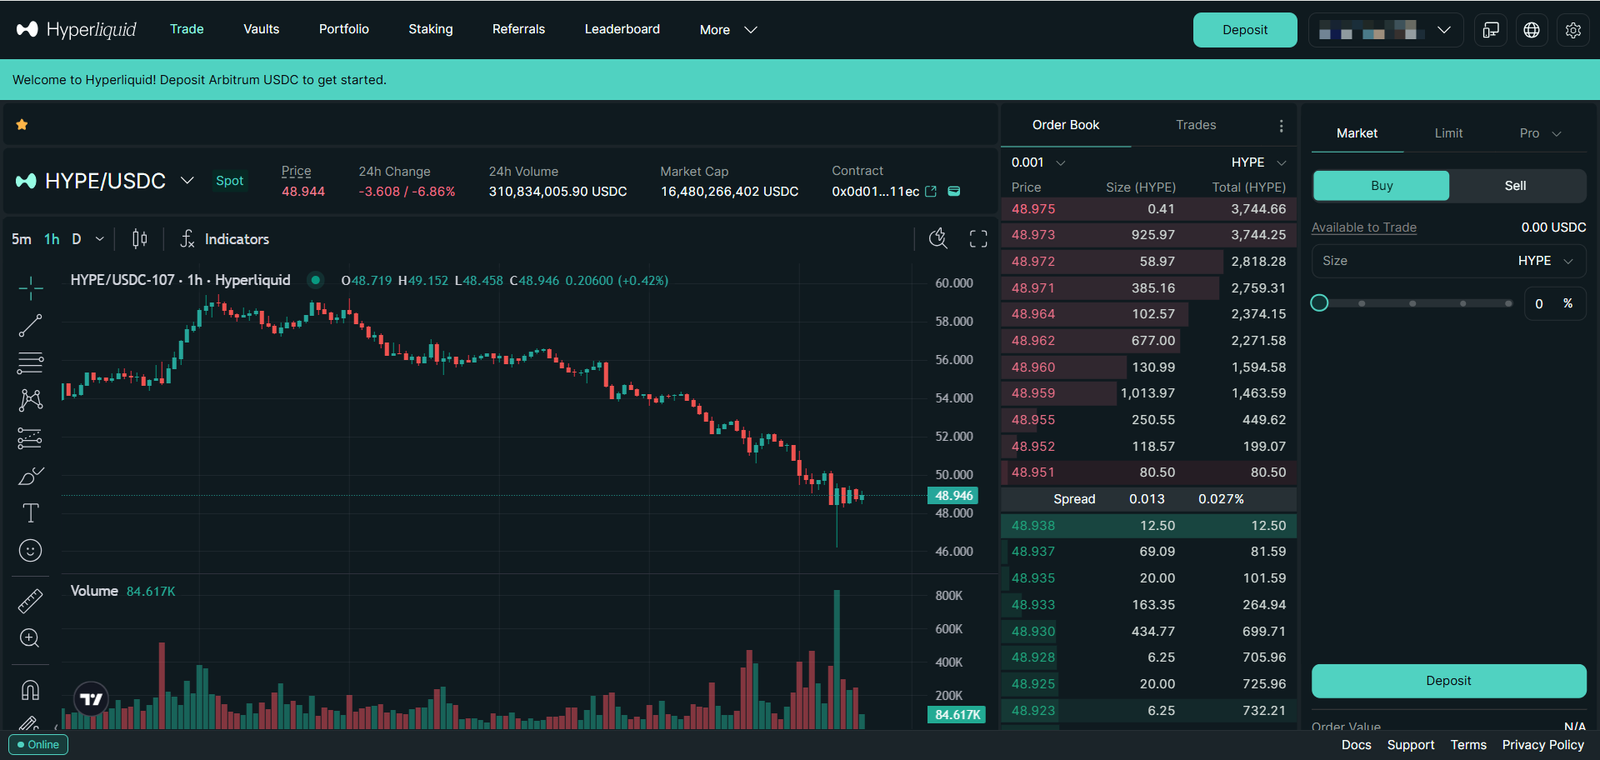Open the emoji sticker tool
The width and height of the screenshot is (1600, 760).
click(30, 551)
